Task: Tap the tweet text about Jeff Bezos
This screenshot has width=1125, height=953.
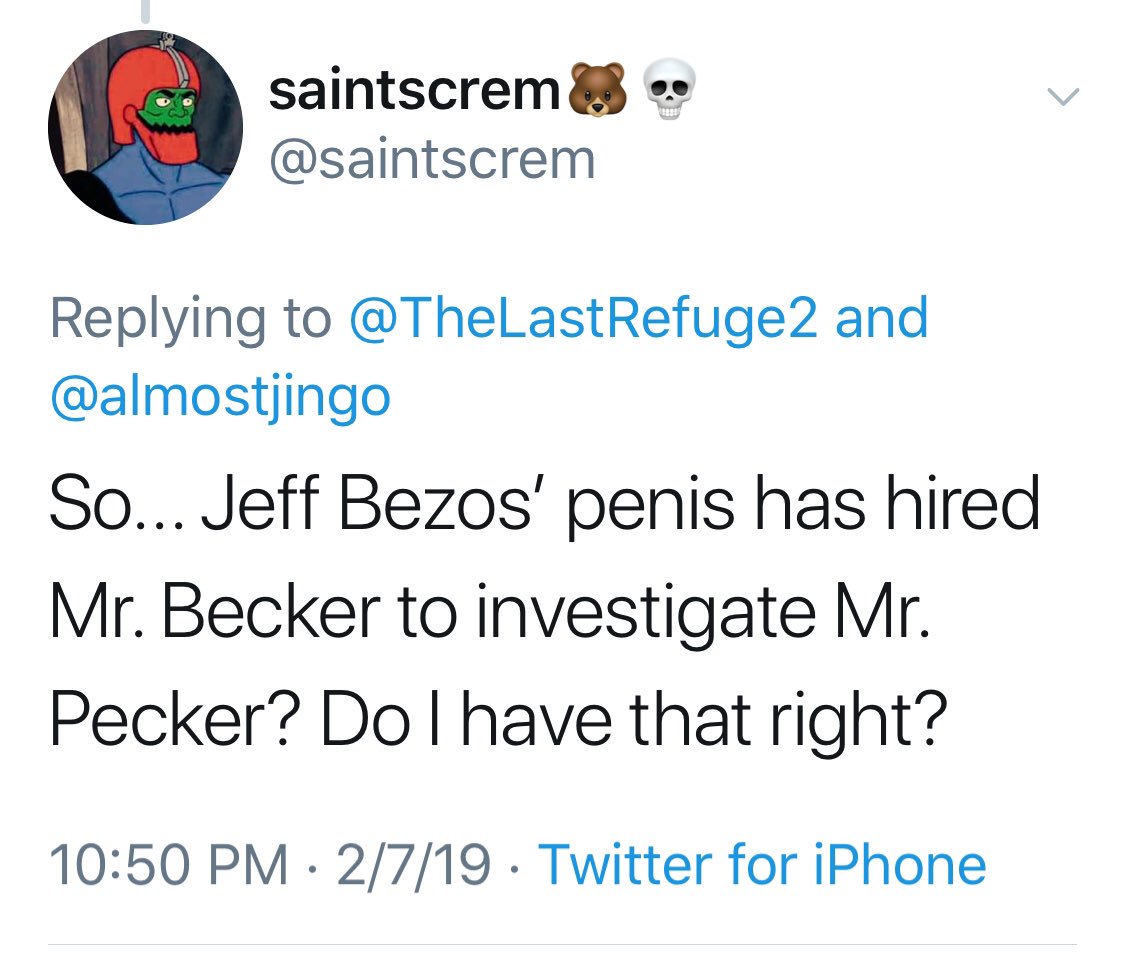Action: click(x=545, y=612)
